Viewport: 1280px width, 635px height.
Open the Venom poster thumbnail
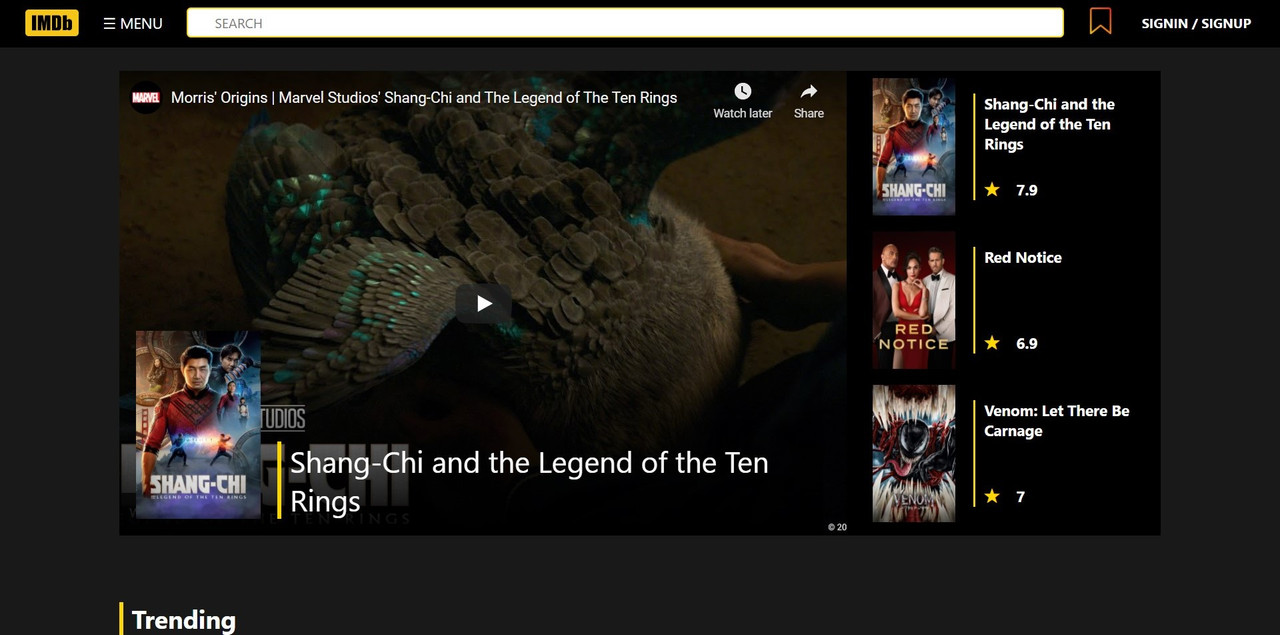click(914, 453)
